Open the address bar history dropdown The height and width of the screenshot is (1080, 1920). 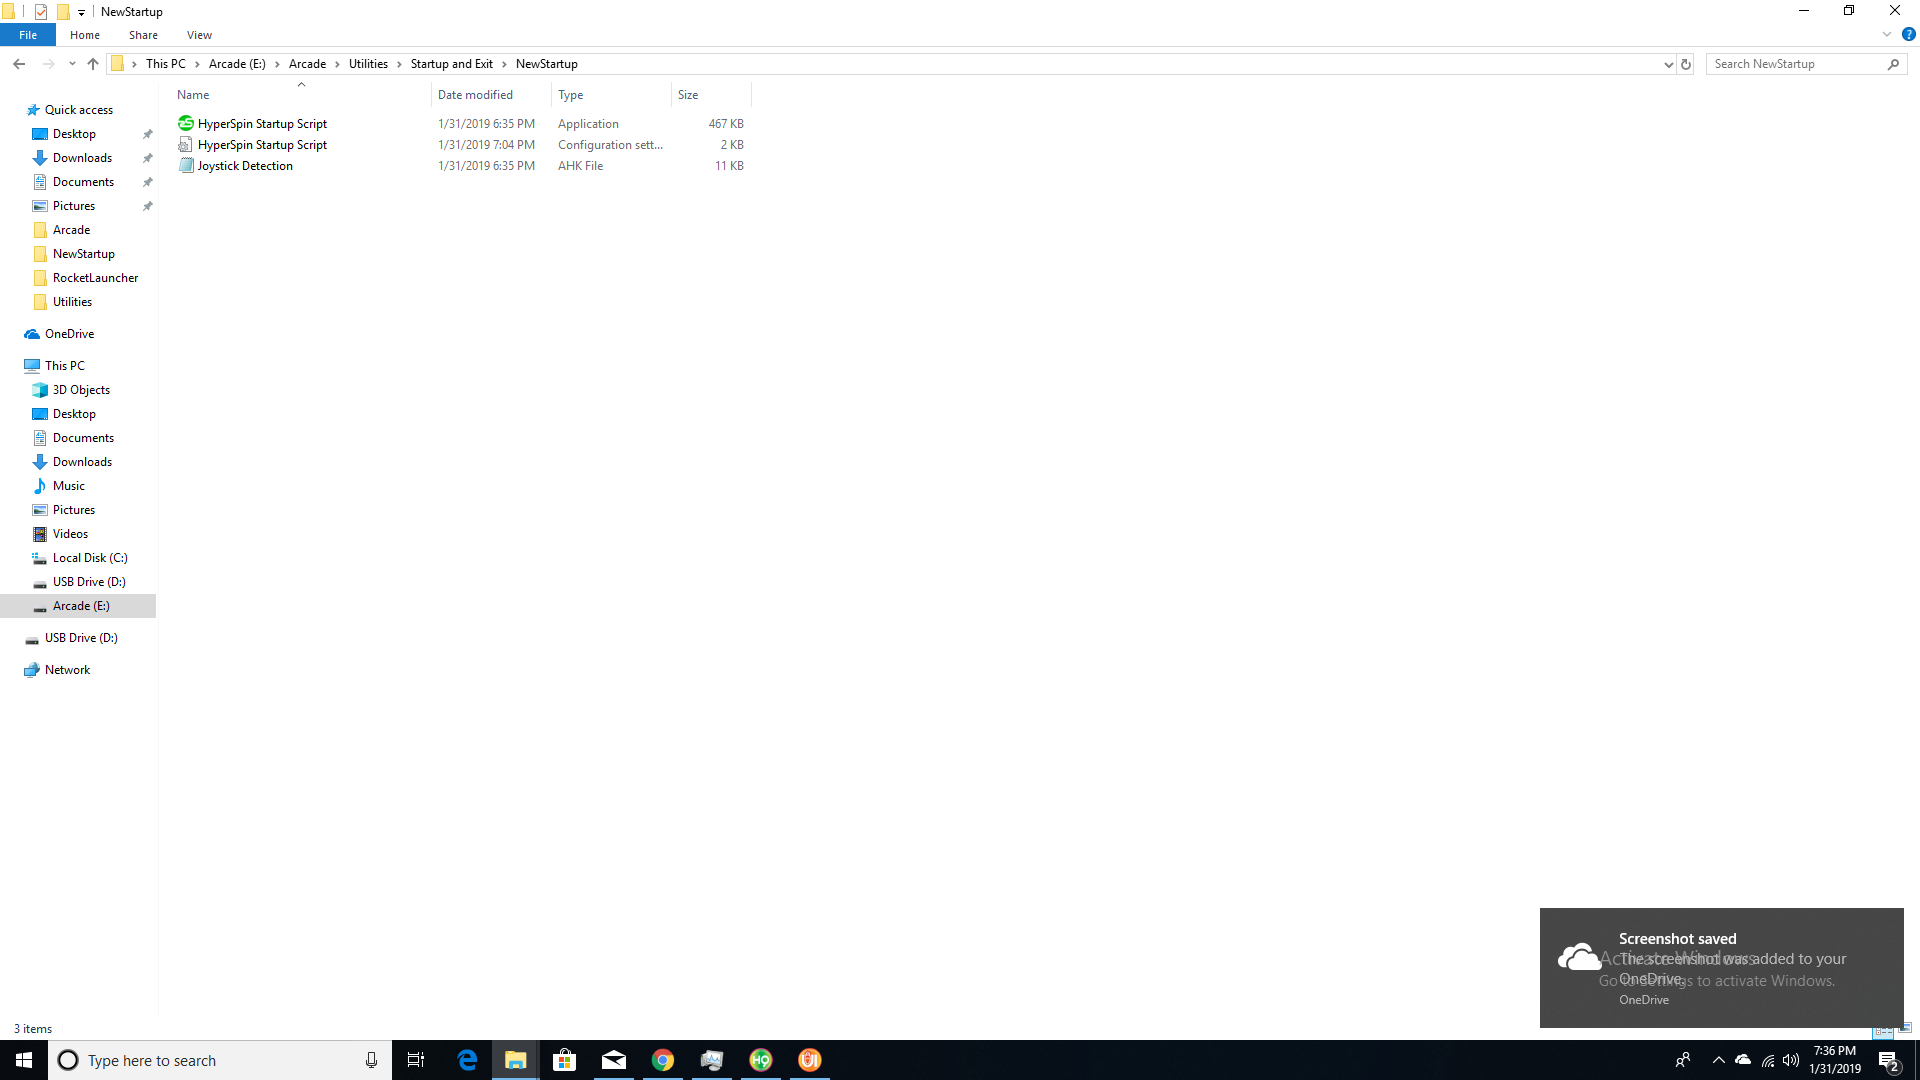point(1668,64)
